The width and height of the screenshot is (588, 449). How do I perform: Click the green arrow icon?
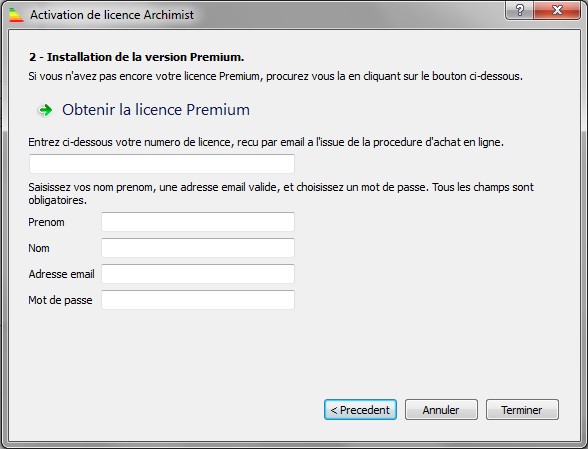tap(46, 110)
